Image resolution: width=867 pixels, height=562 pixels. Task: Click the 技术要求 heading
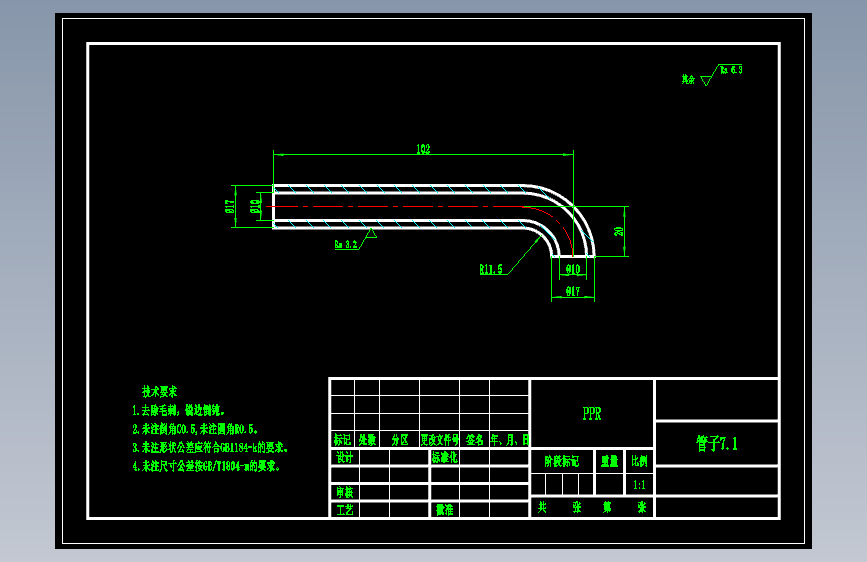pos(159,392)
